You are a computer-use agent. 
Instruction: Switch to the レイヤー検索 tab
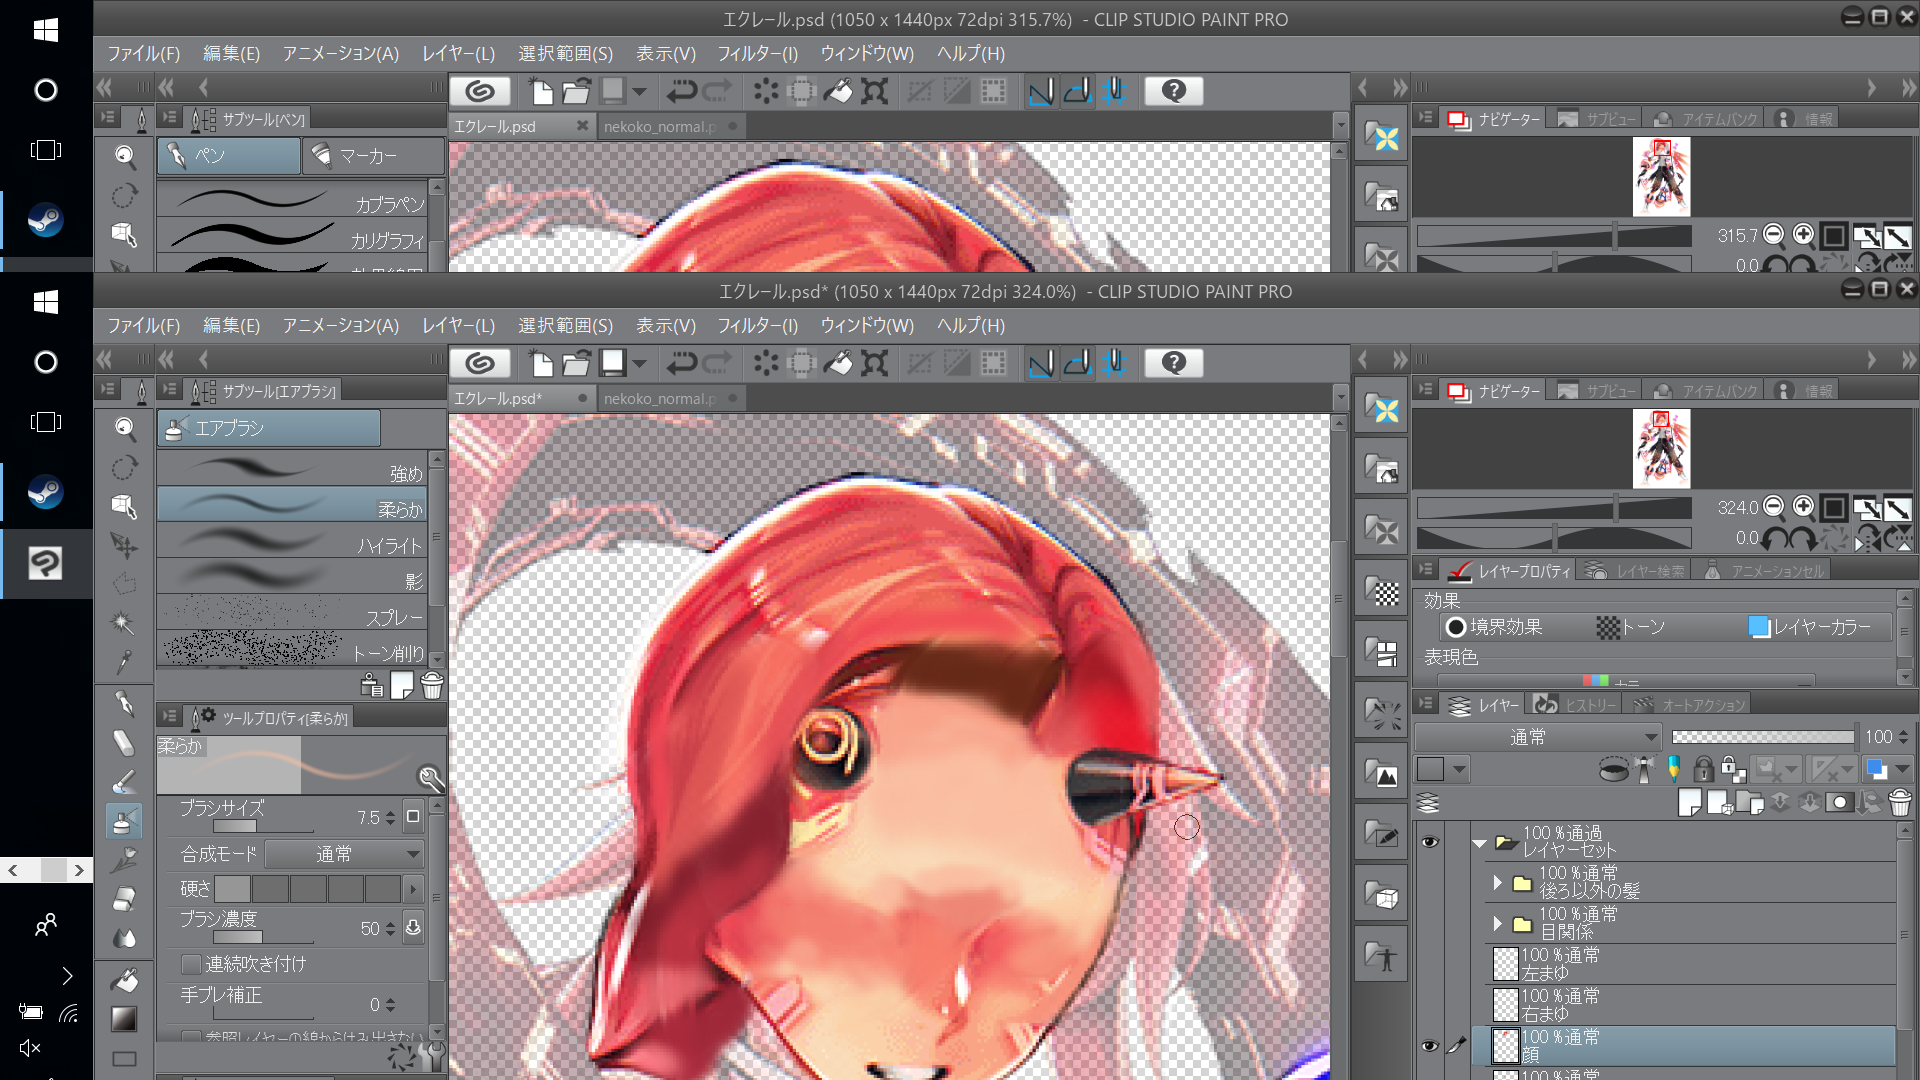coord(1636,571)
